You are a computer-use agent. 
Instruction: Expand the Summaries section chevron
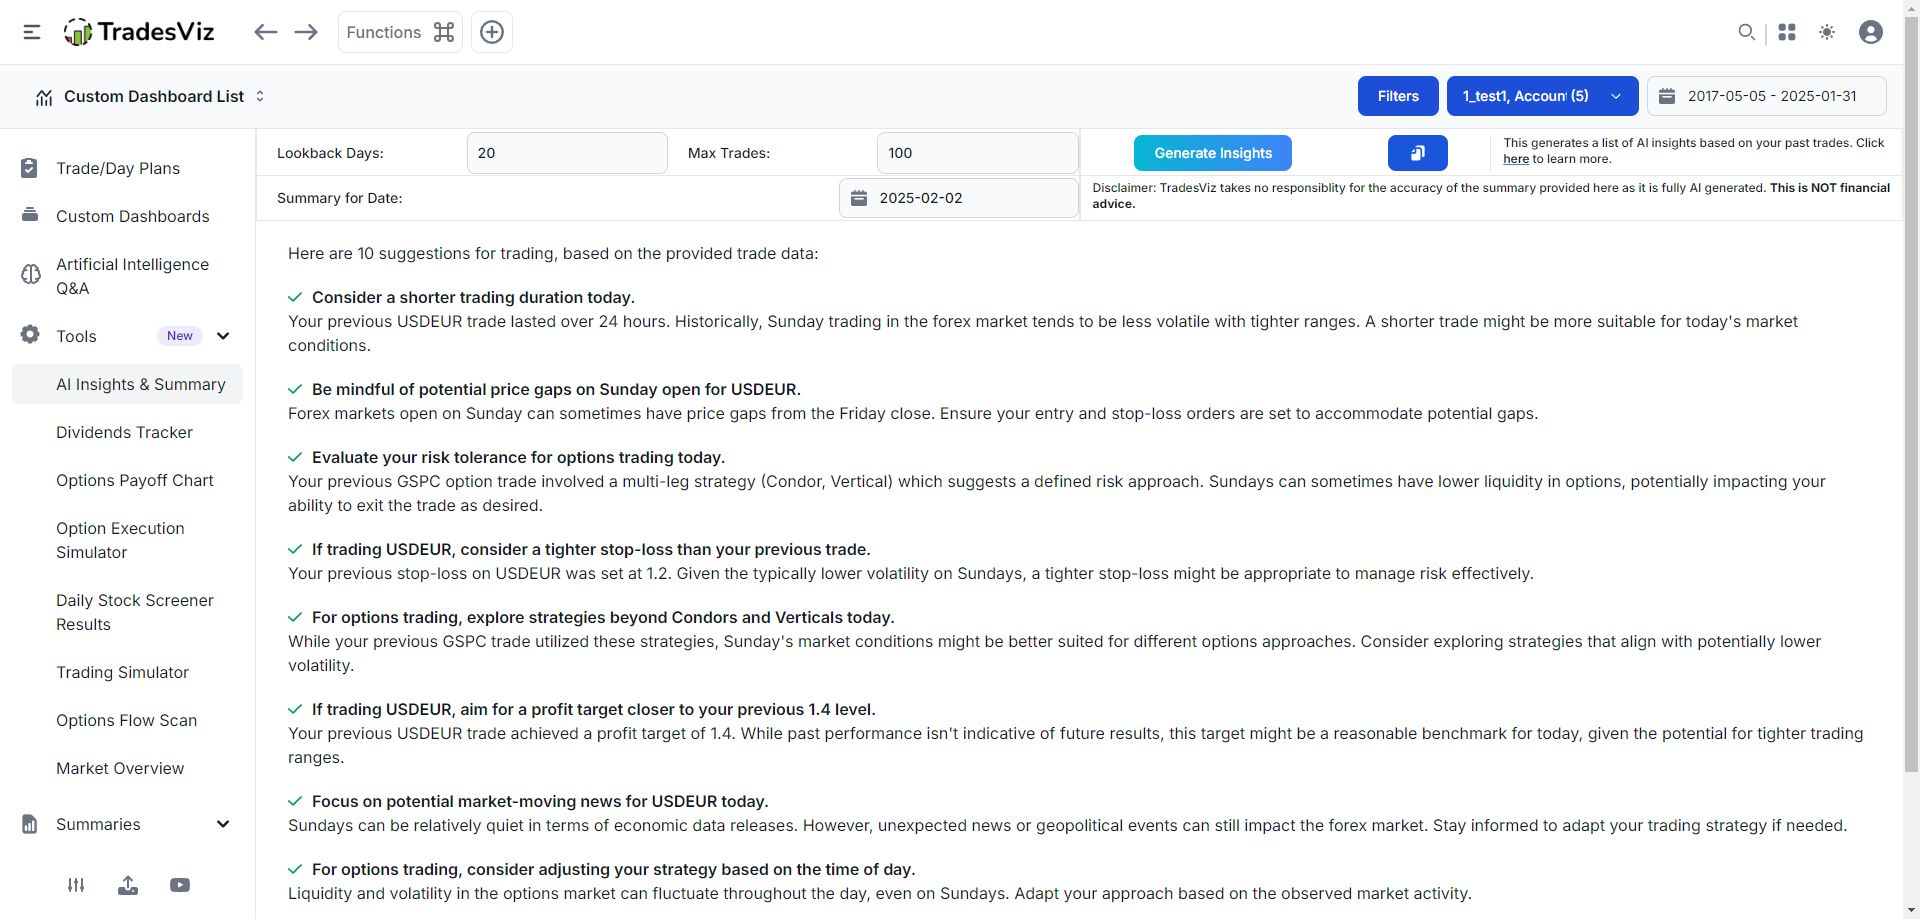click(x=223, y=824)
